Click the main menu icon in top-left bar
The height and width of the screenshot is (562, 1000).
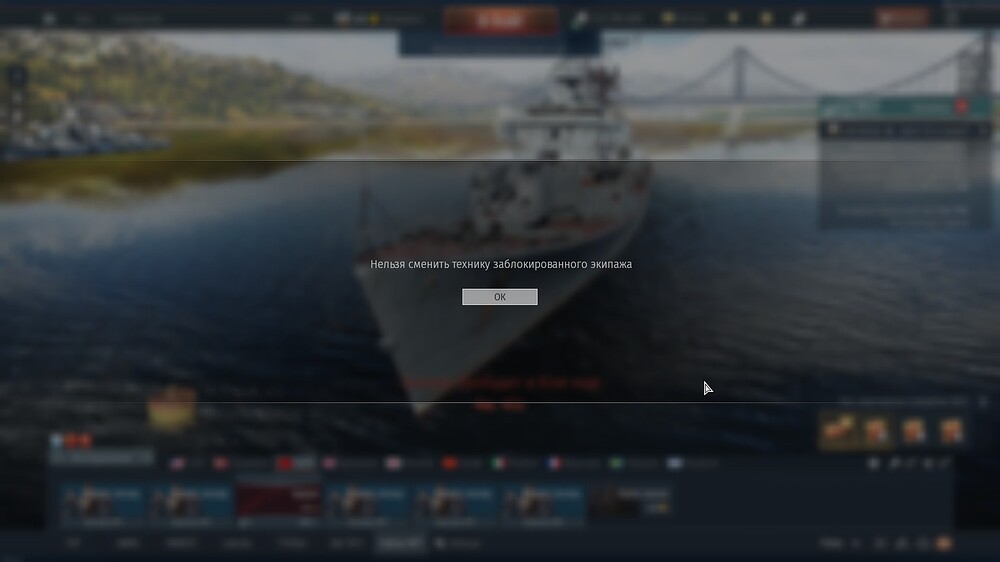tap(49, 18)
